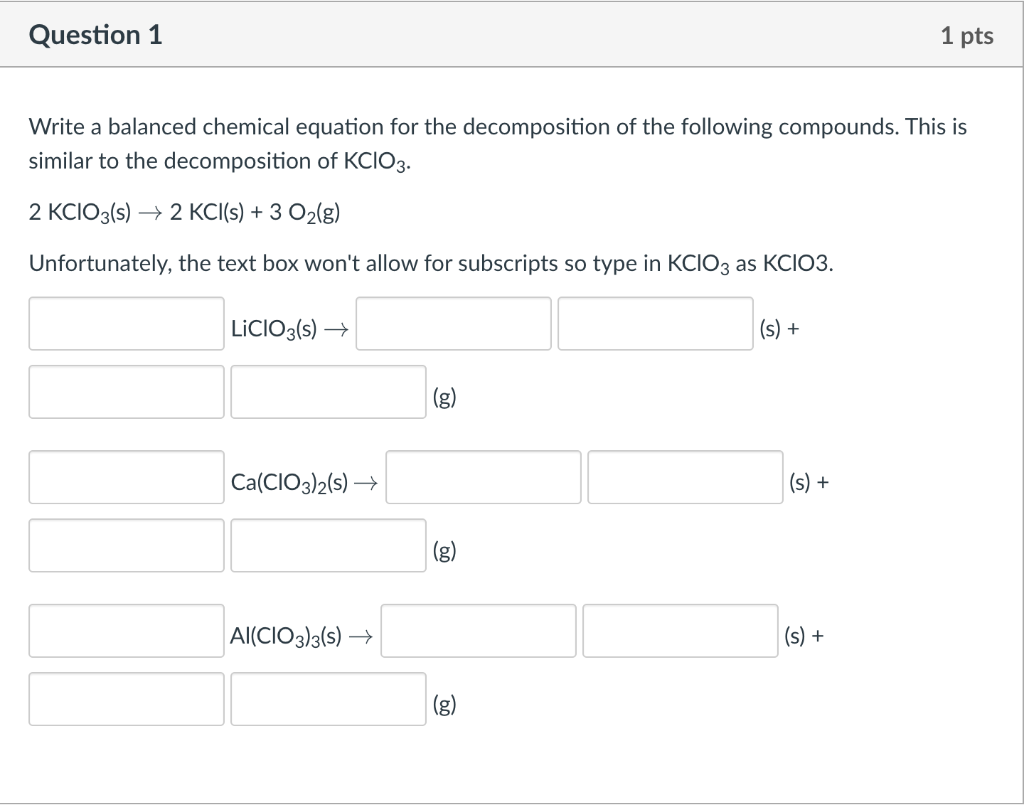Viewport: 1024px width, 805px height.
Task: Click the first product box after LiClO3 arrow
Action: tap(453, 323)
